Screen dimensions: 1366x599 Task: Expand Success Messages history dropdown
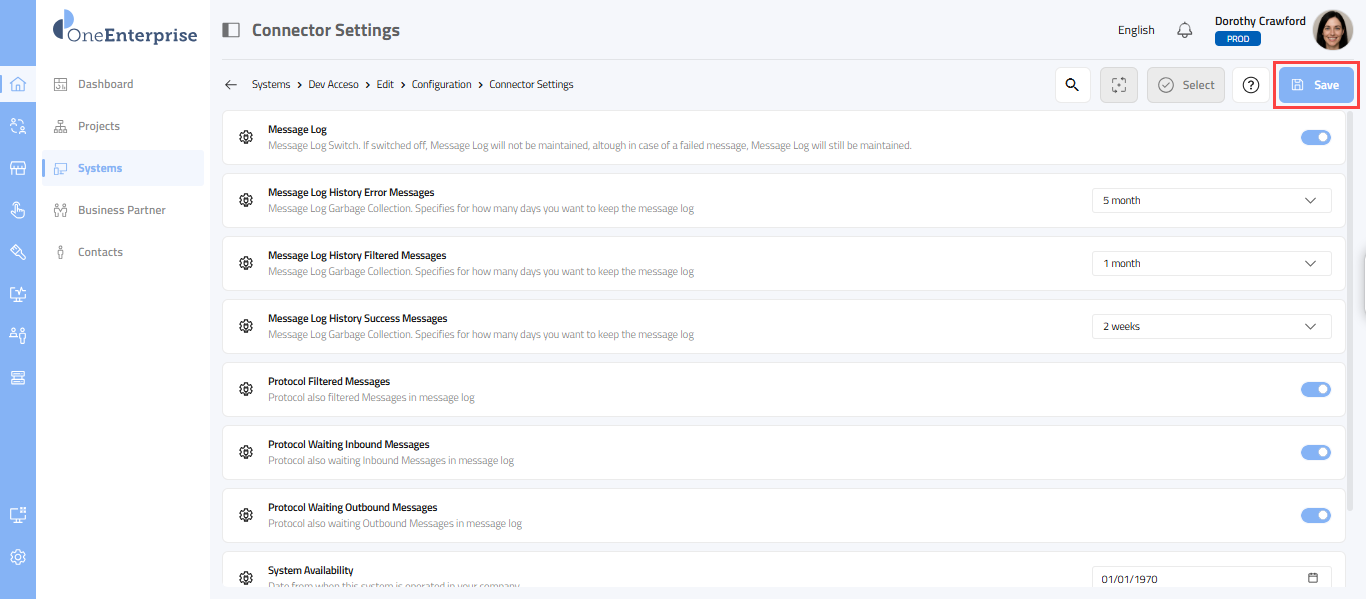(x=1211, y=327)
